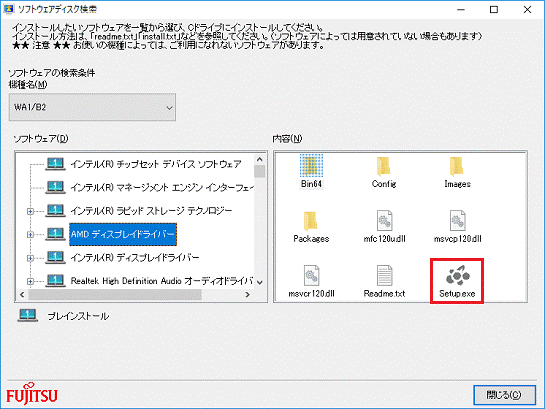Click the 内容(N) pane label
Viewport: 545px width, 409px height.
287,139
